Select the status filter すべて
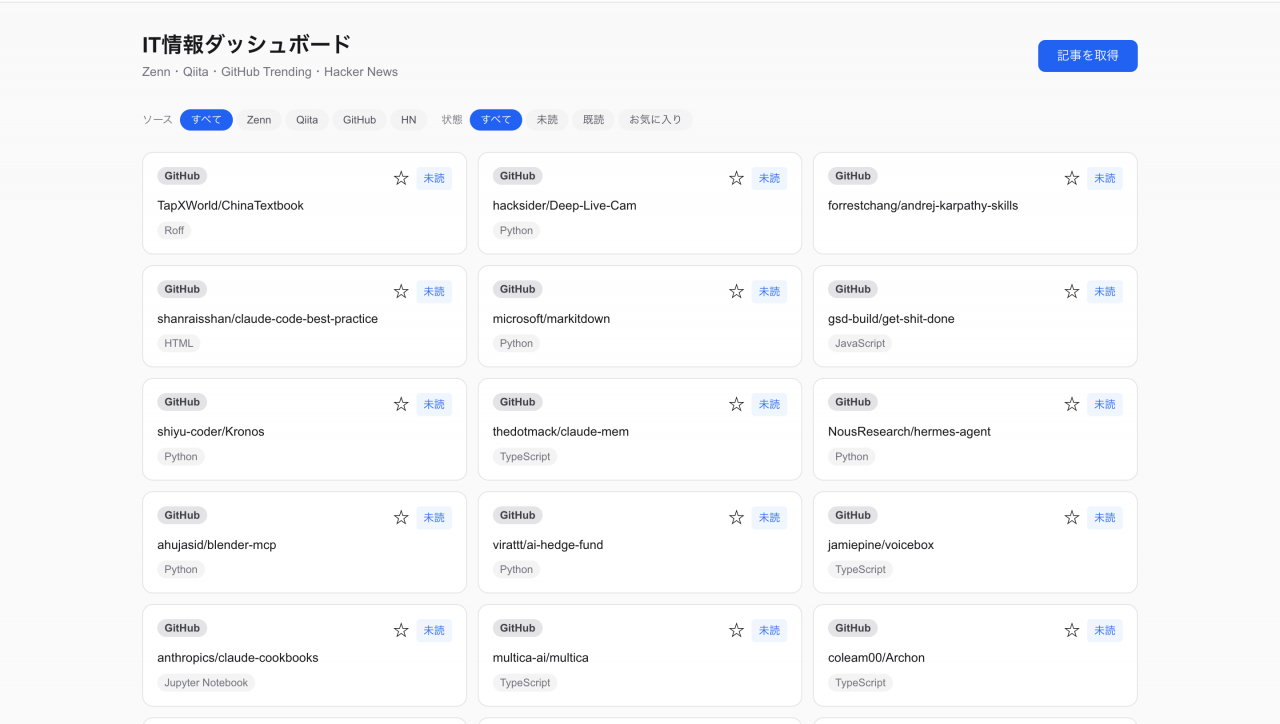 496,120
